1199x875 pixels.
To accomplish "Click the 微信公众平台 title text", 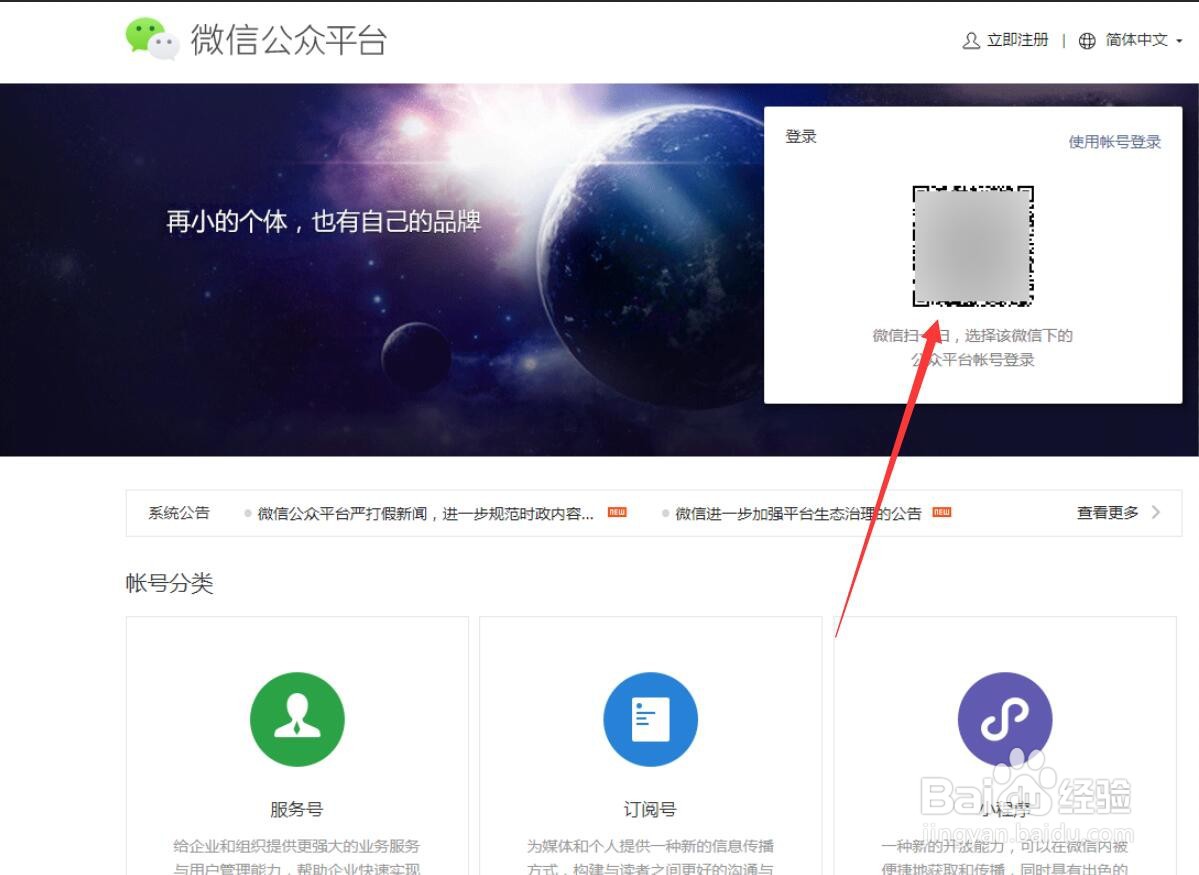I will (284, 41).
